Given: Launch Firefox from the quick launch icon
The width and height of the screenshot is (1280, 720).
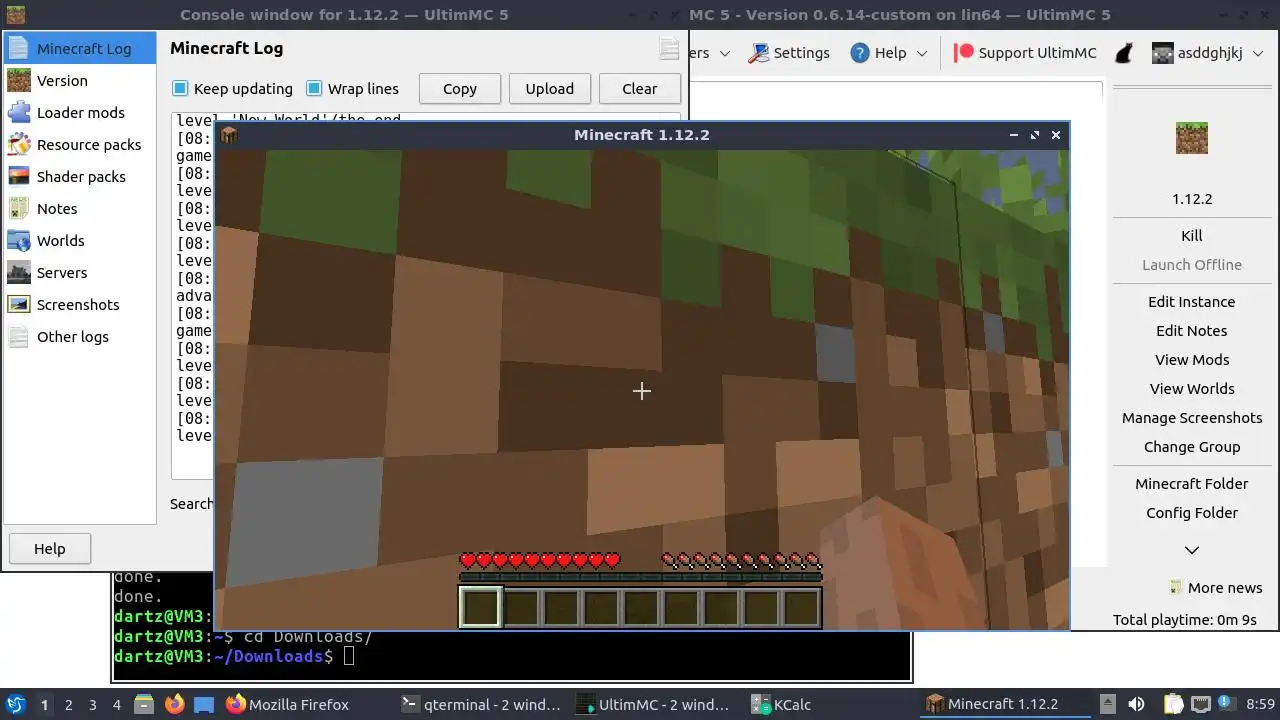Looking at the screenshot, I should point(175,704).
